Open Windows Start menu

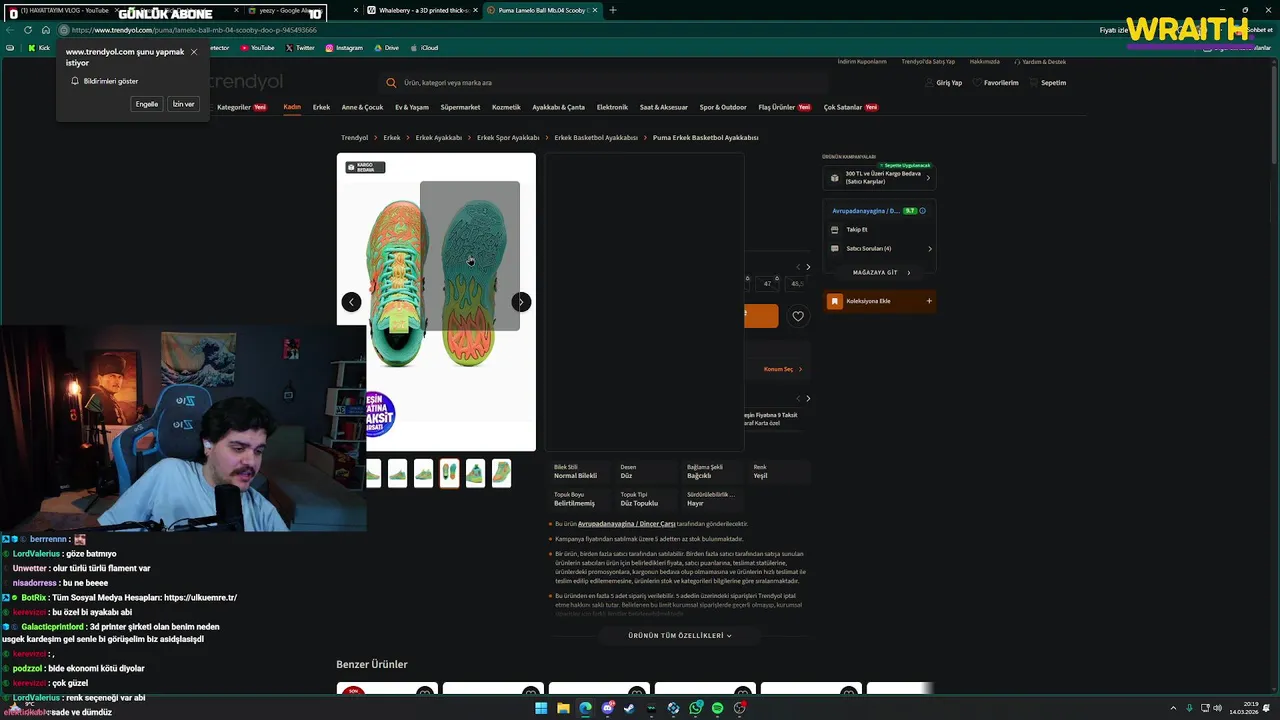pos(541,708)
